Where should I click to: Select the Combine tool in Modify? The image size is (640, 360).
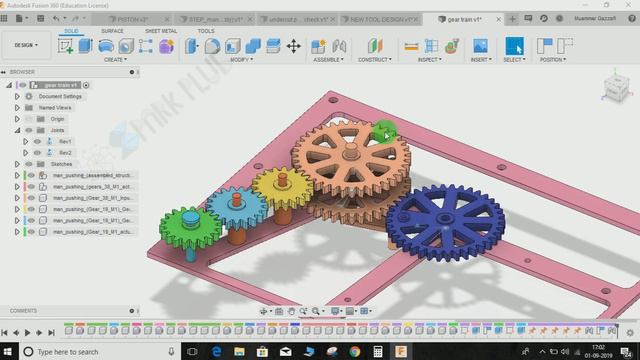pyautogui.click(x=253, y=46)
